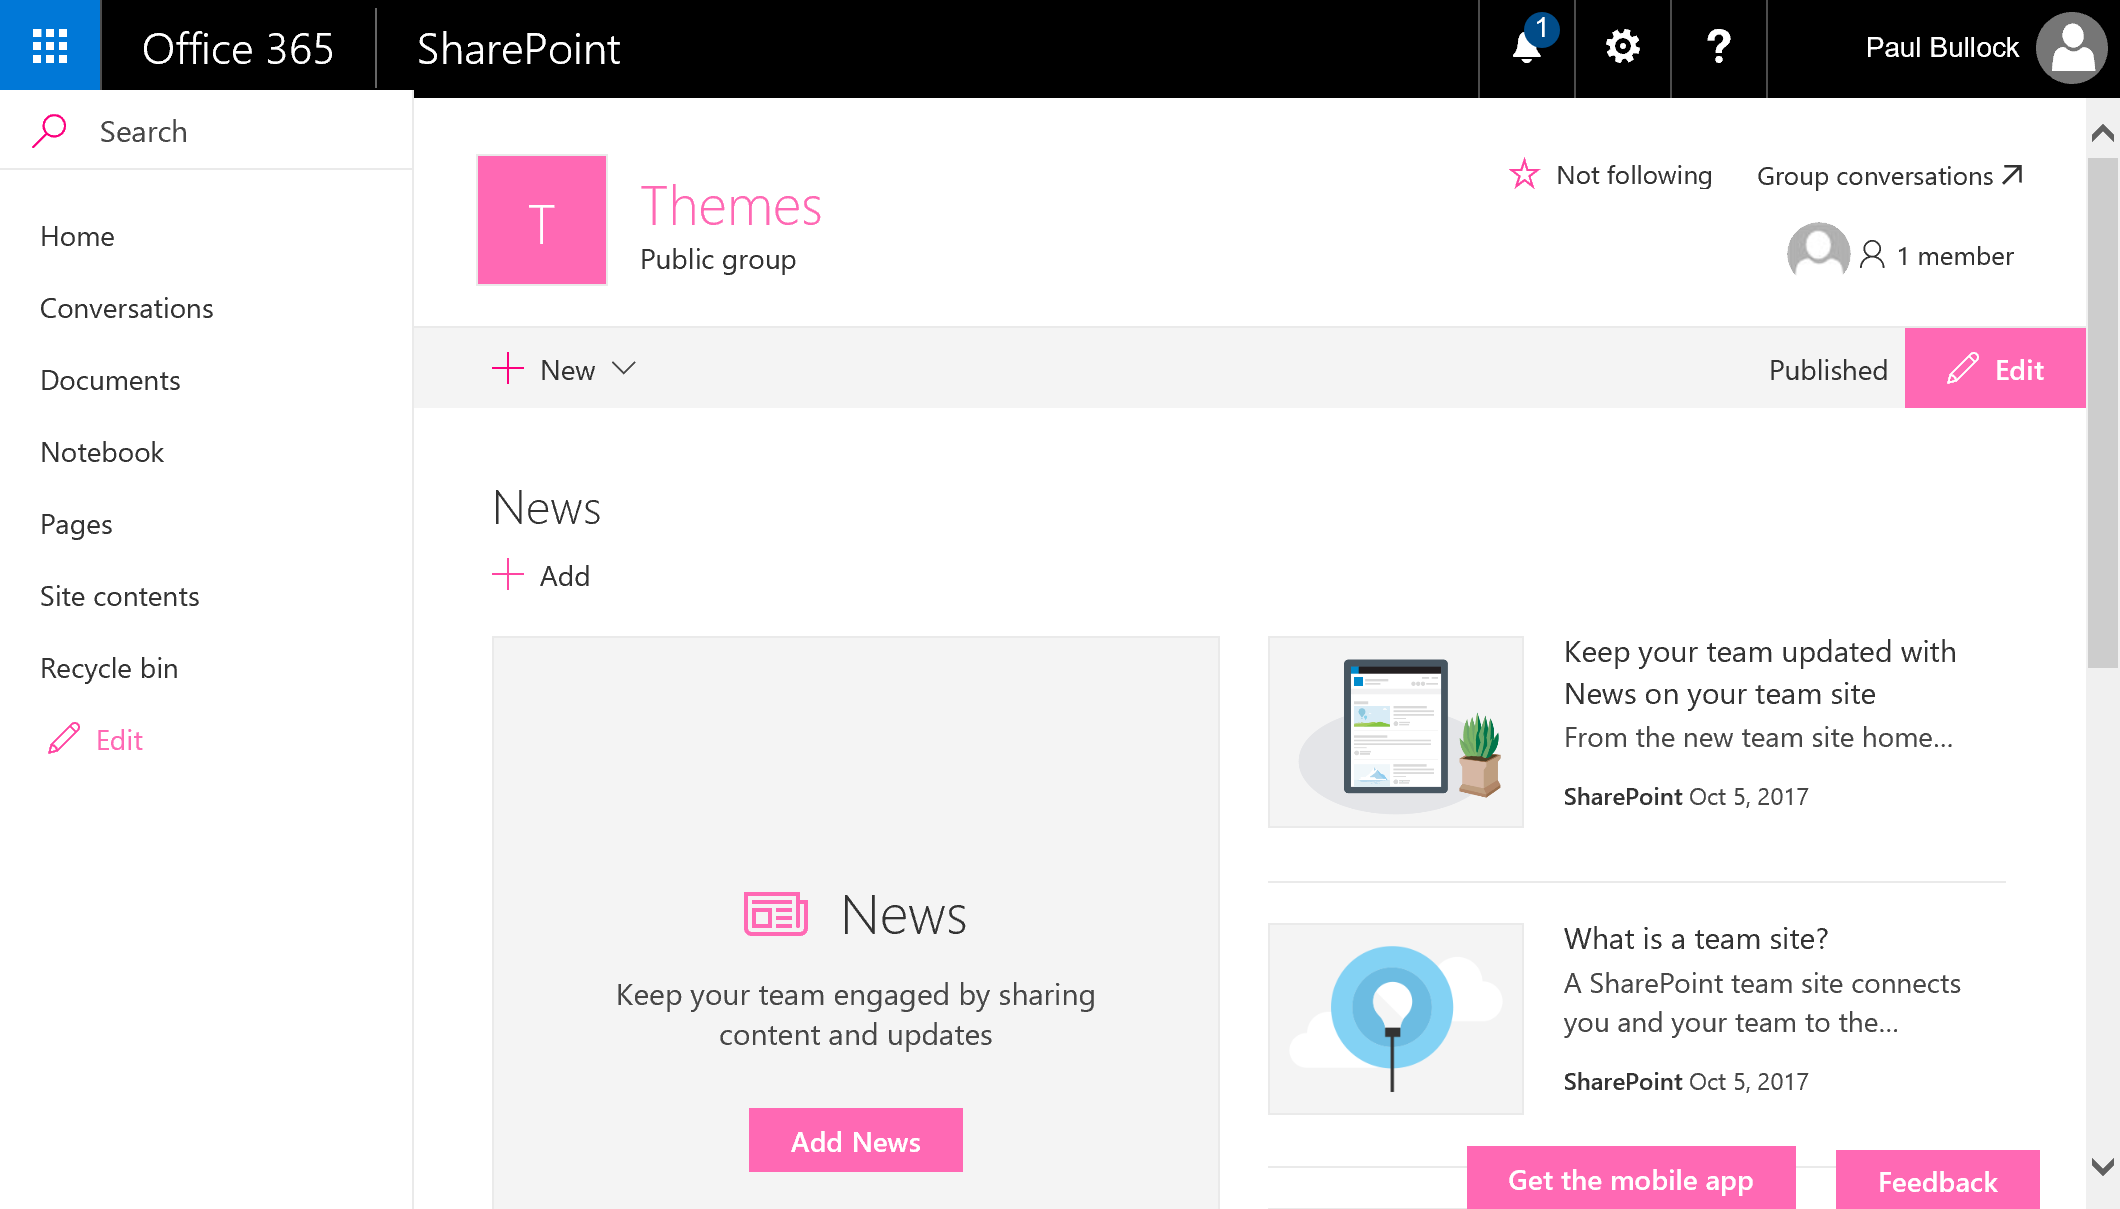Click the scroll down arrow
Image resolution: width=2120 pixels, height=1209 pixels.
(x=2102, y=1166)
